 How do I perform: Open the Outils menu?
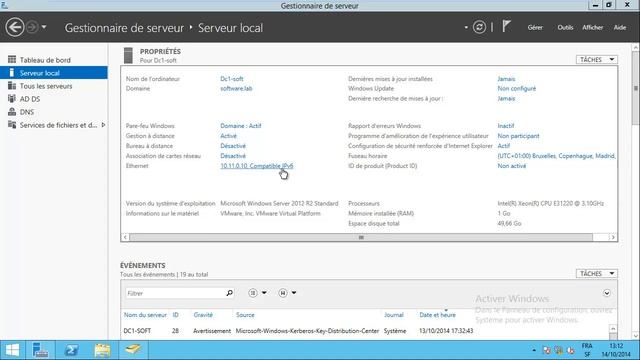565,27
